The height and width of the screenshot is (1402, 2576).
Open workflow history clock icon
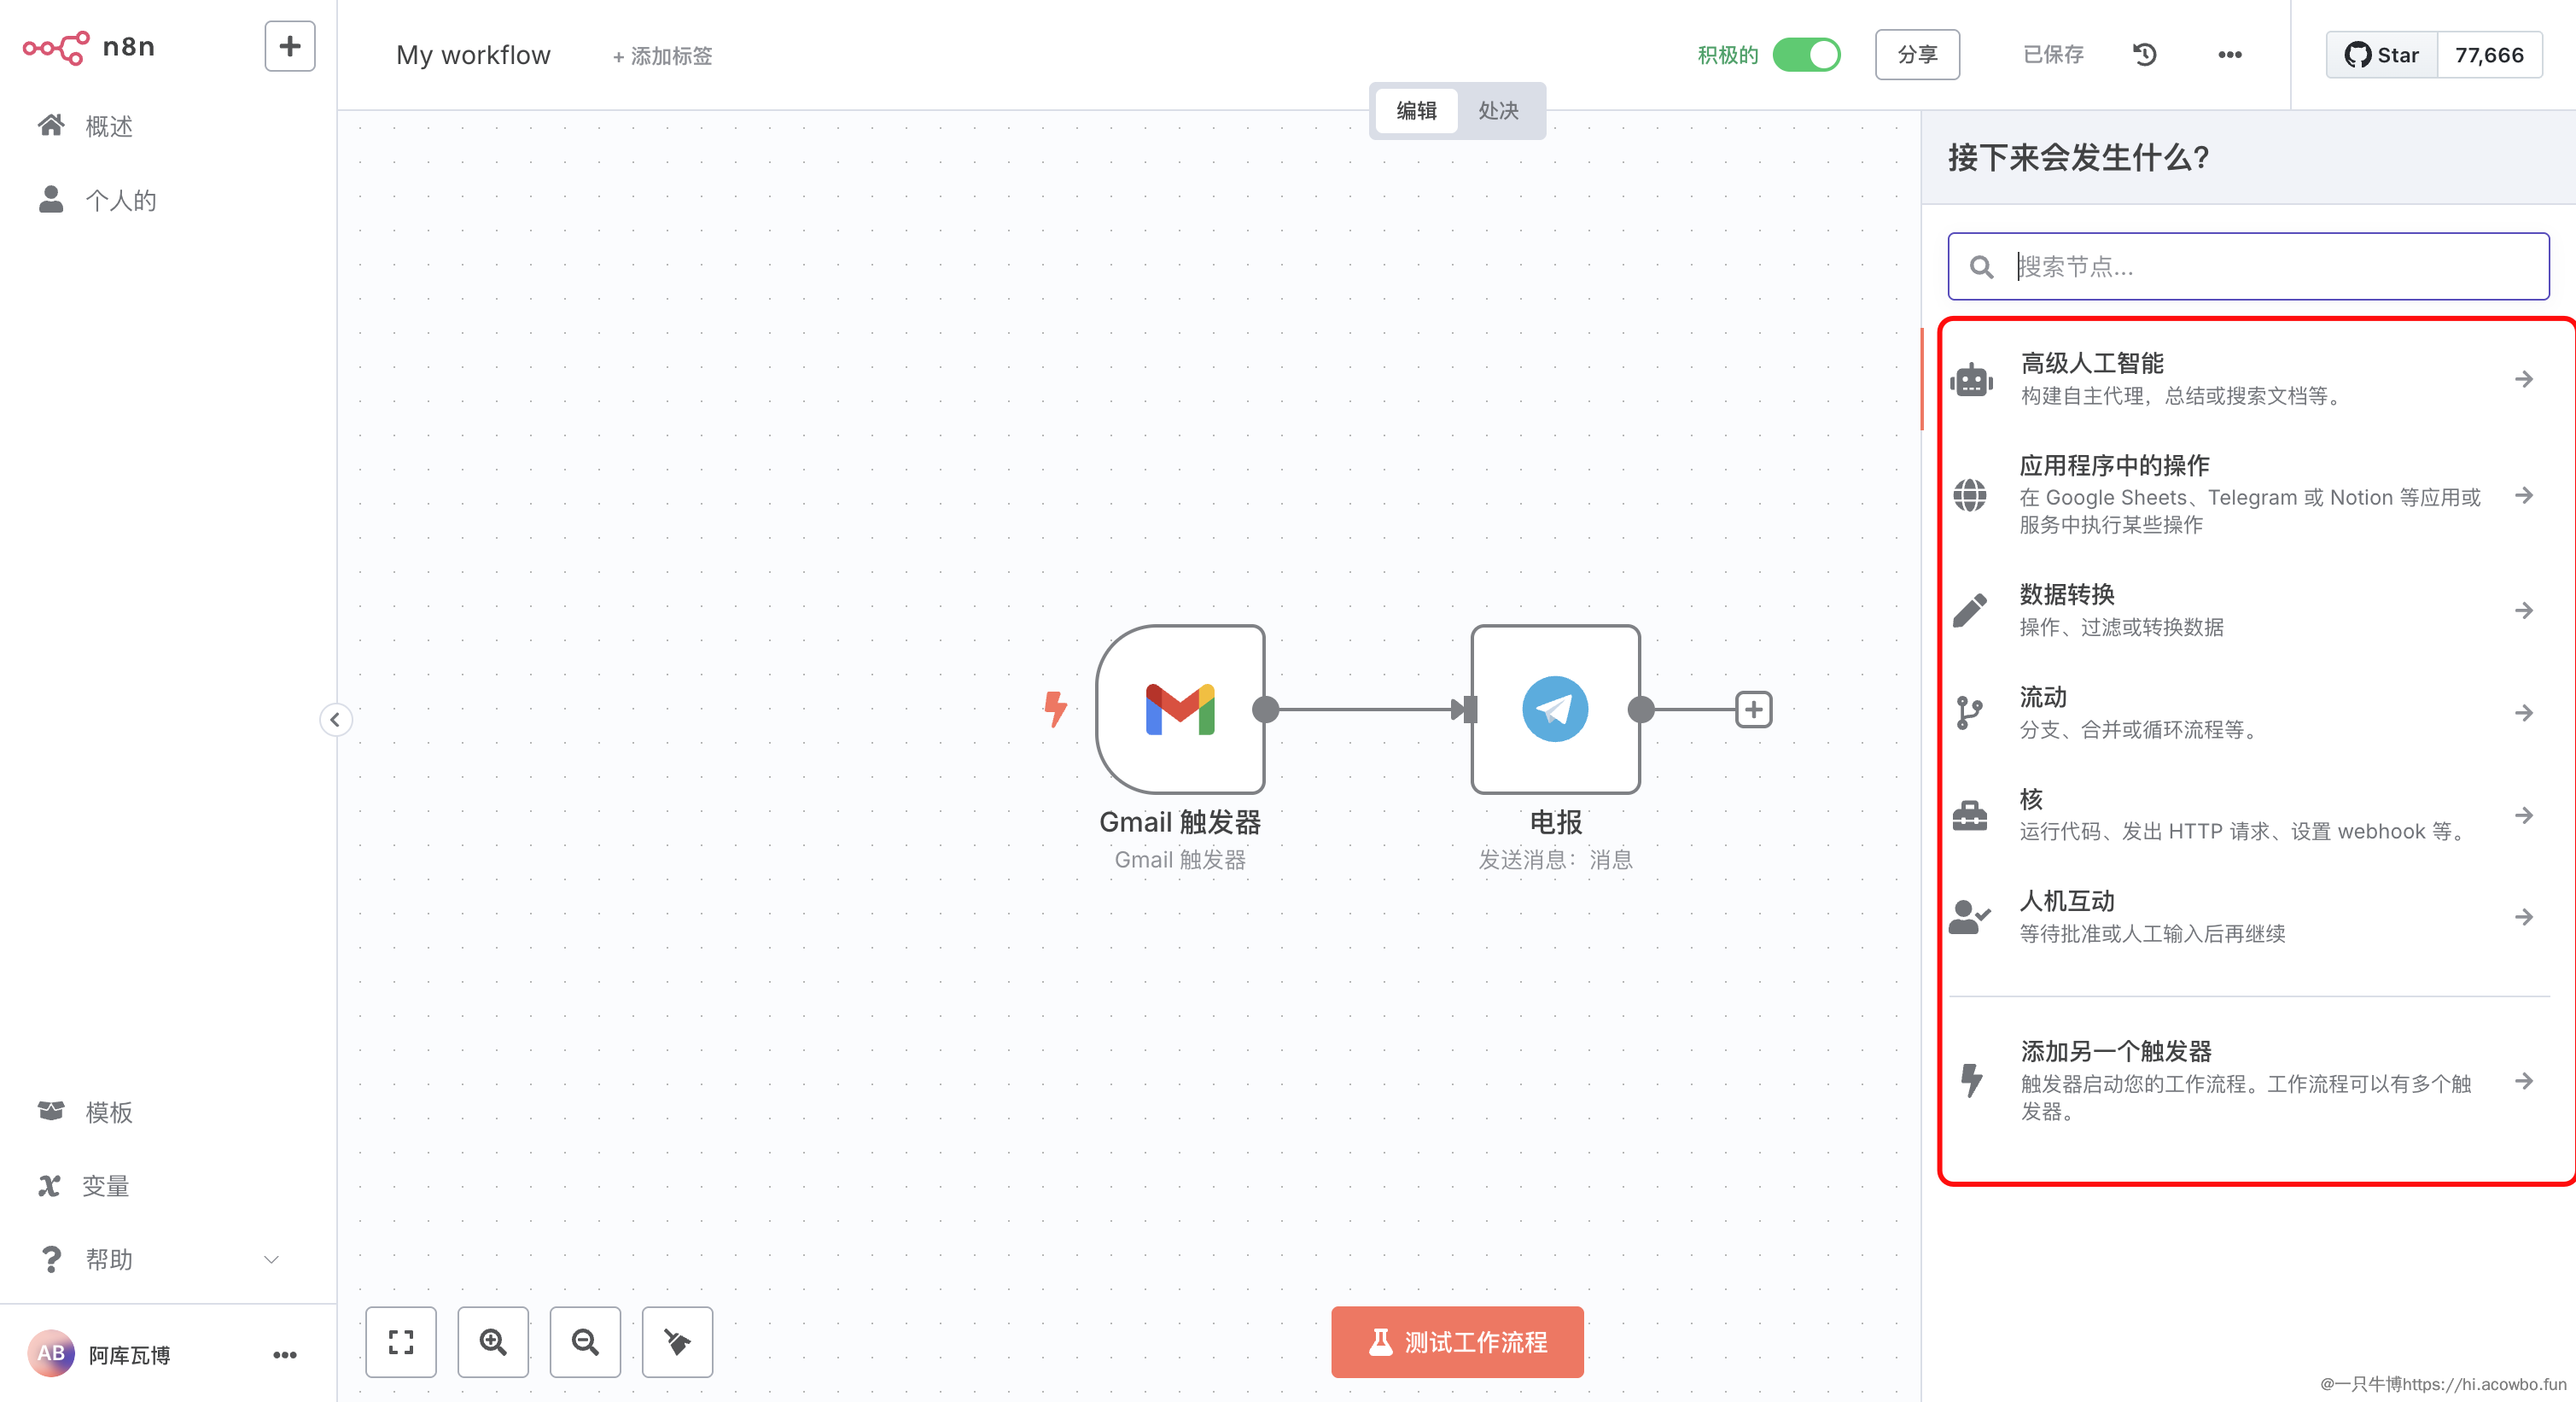click(x=2144, y=55)
